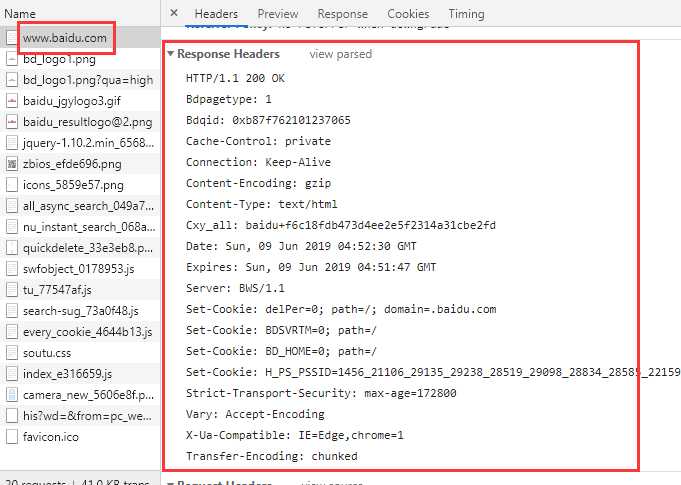Click the Bdqid header line
The image size is (681, 485).
coord(268,120)
